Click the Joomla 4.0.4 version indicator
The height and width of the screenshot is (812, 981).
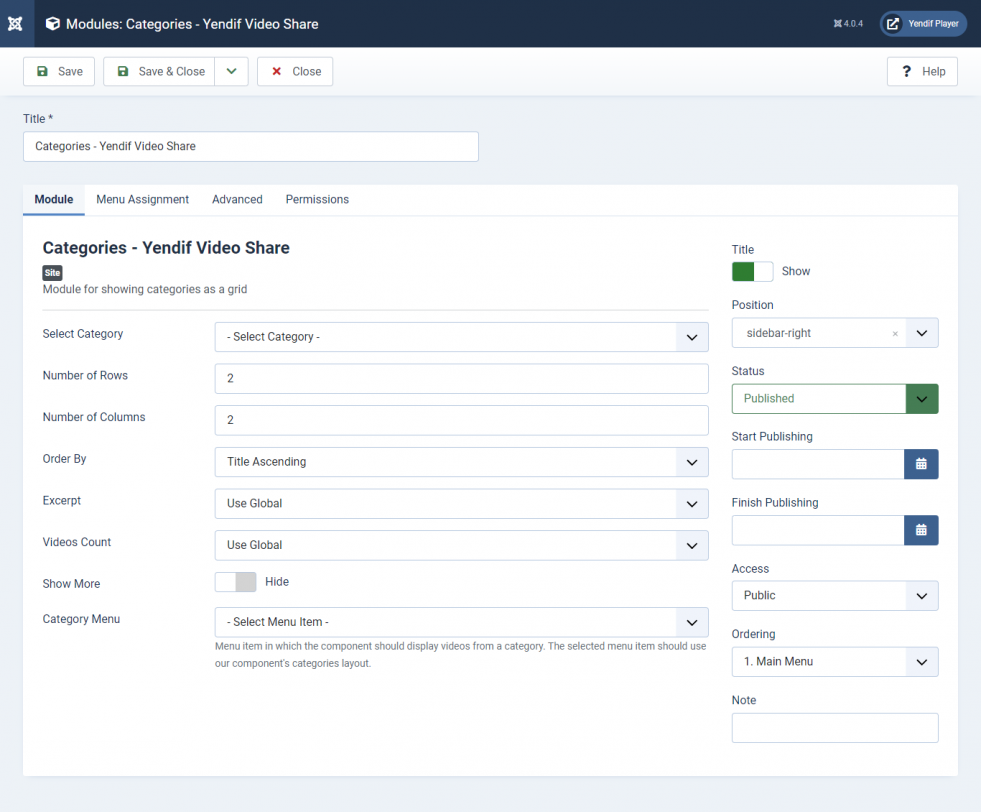pos(848,24)
